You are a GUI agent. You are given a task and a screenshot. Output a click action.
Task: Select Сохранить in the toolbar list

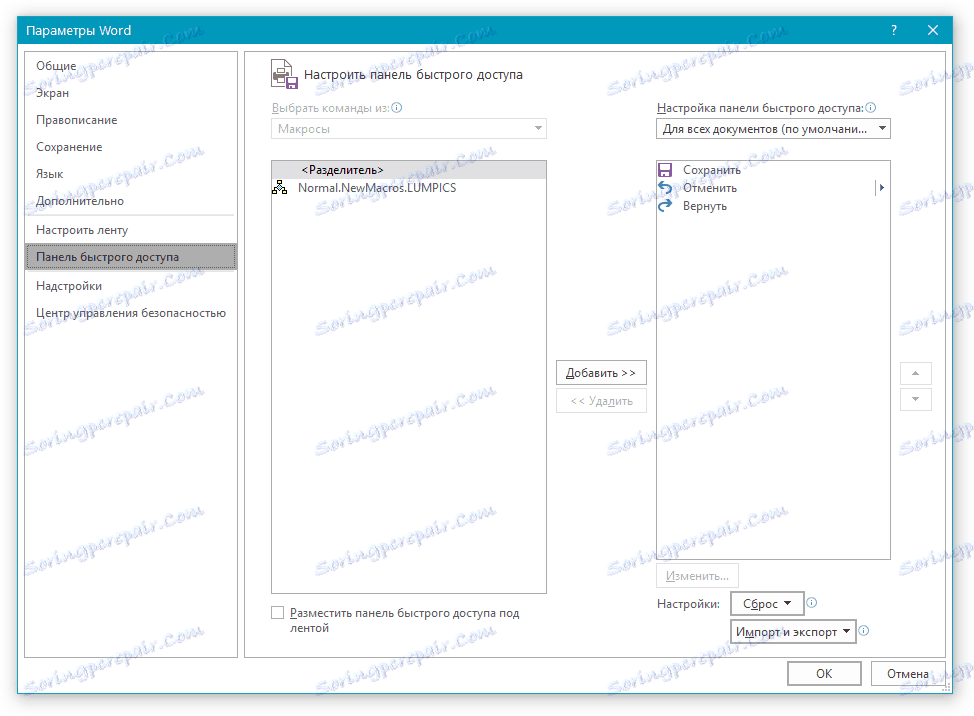pyautogui.click(x=773, y=170)
